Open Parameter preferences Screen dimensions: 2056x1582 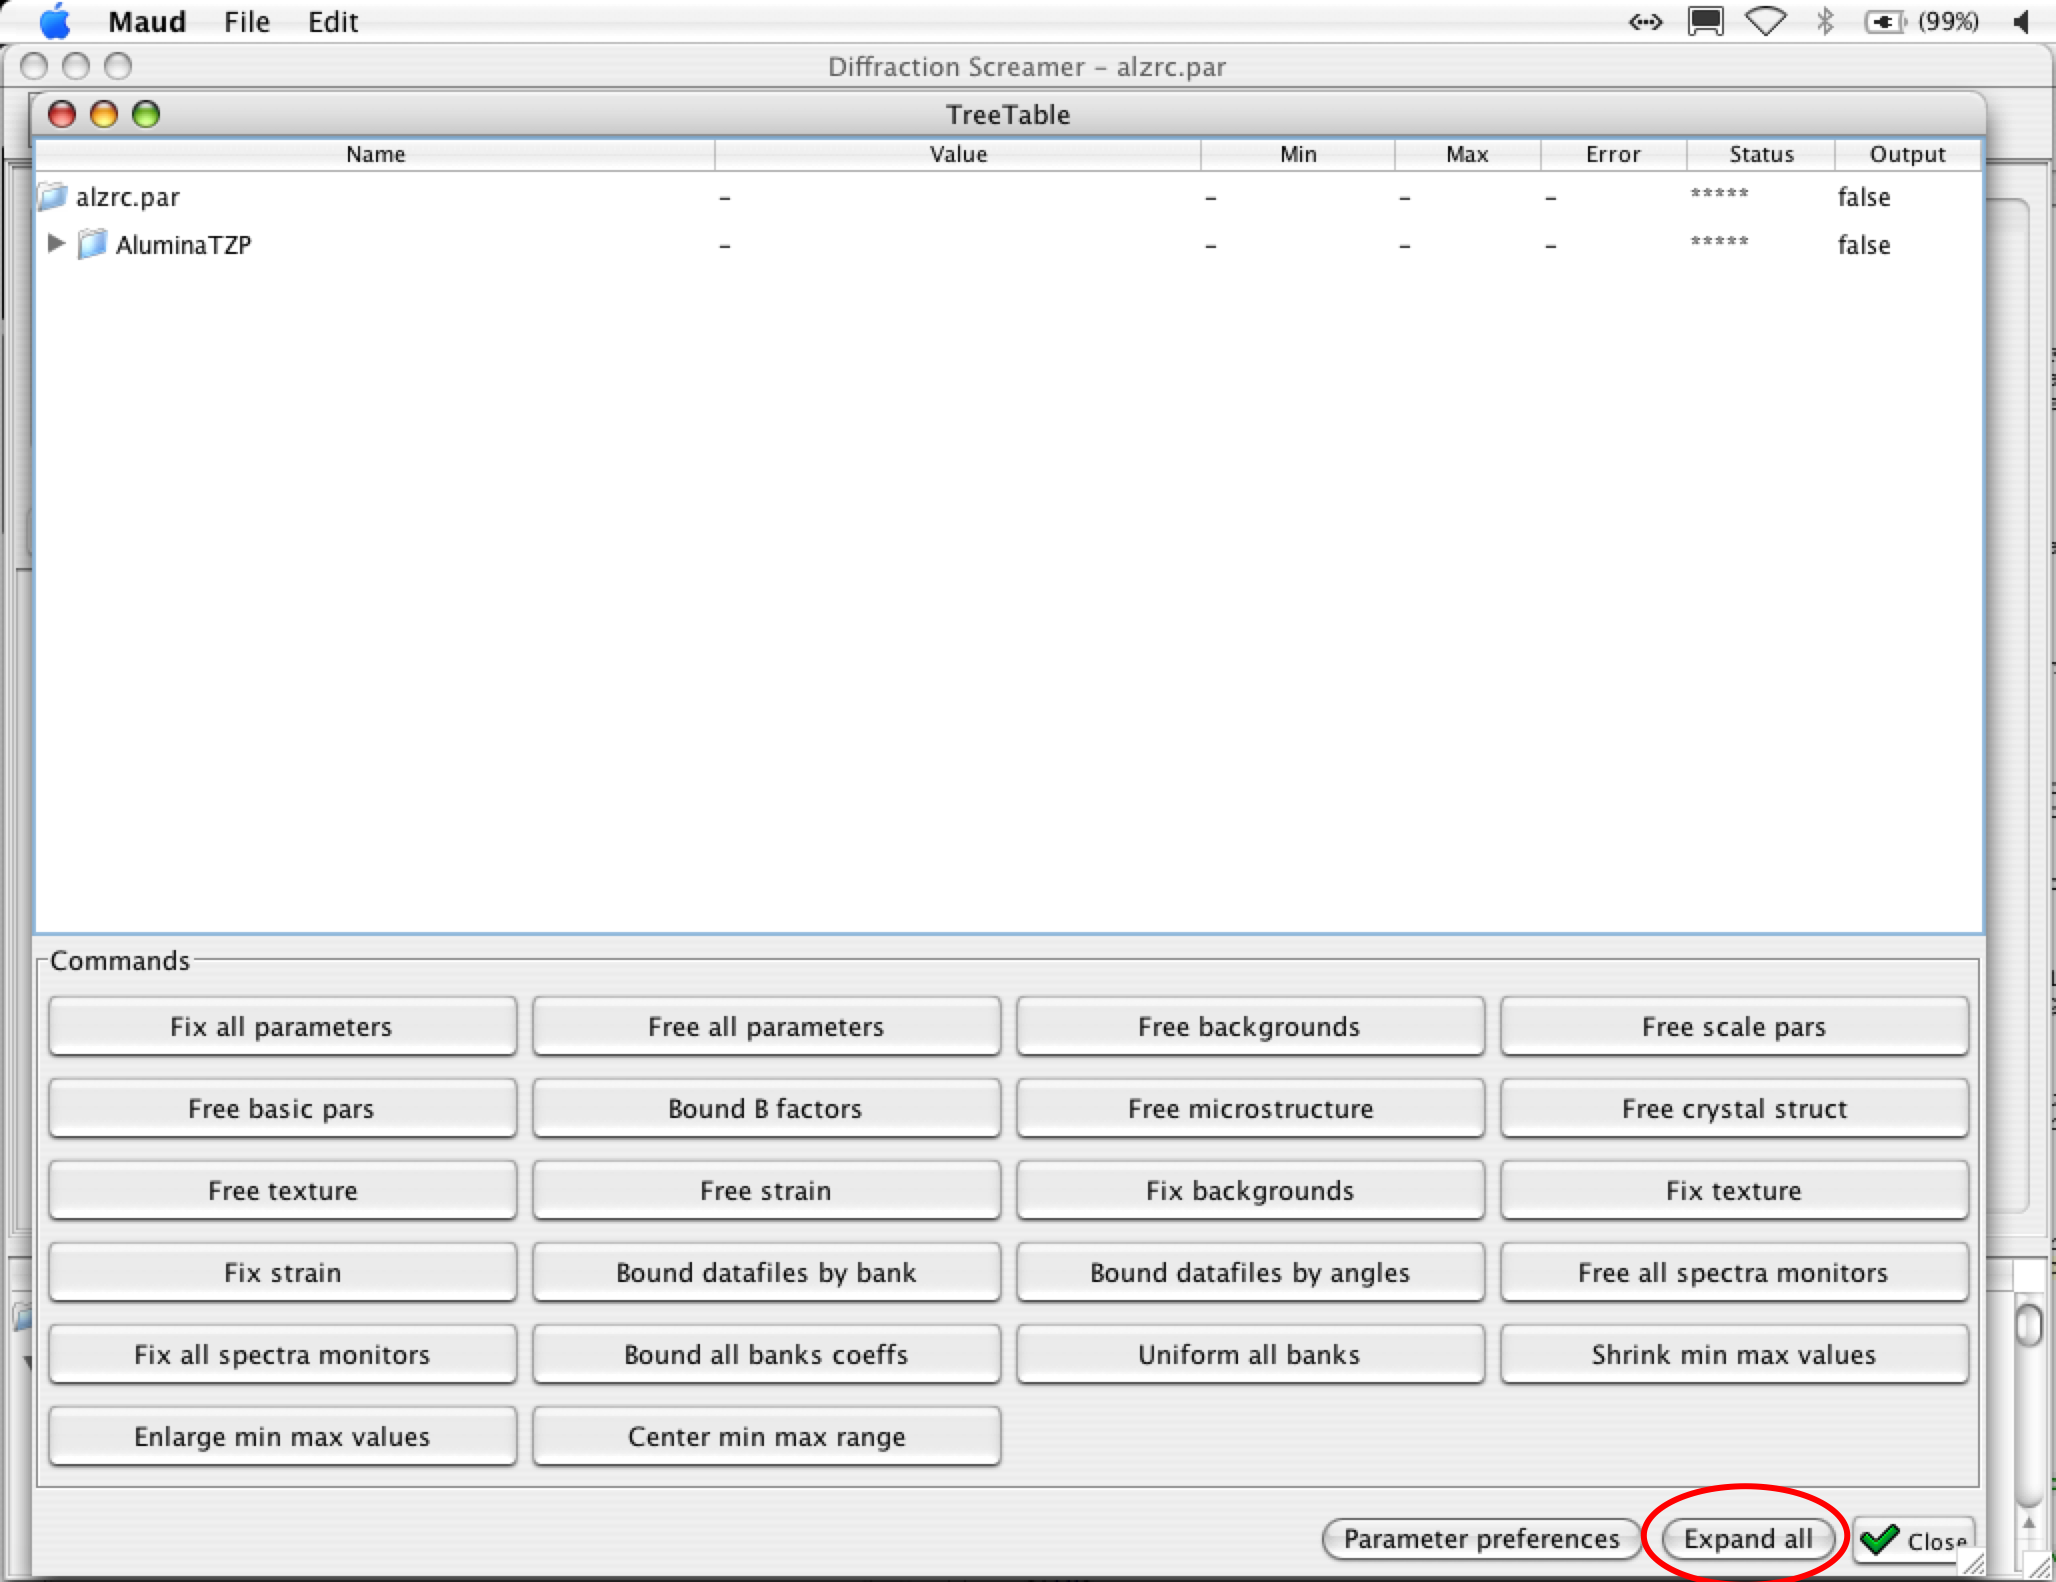[1480, 1538]
